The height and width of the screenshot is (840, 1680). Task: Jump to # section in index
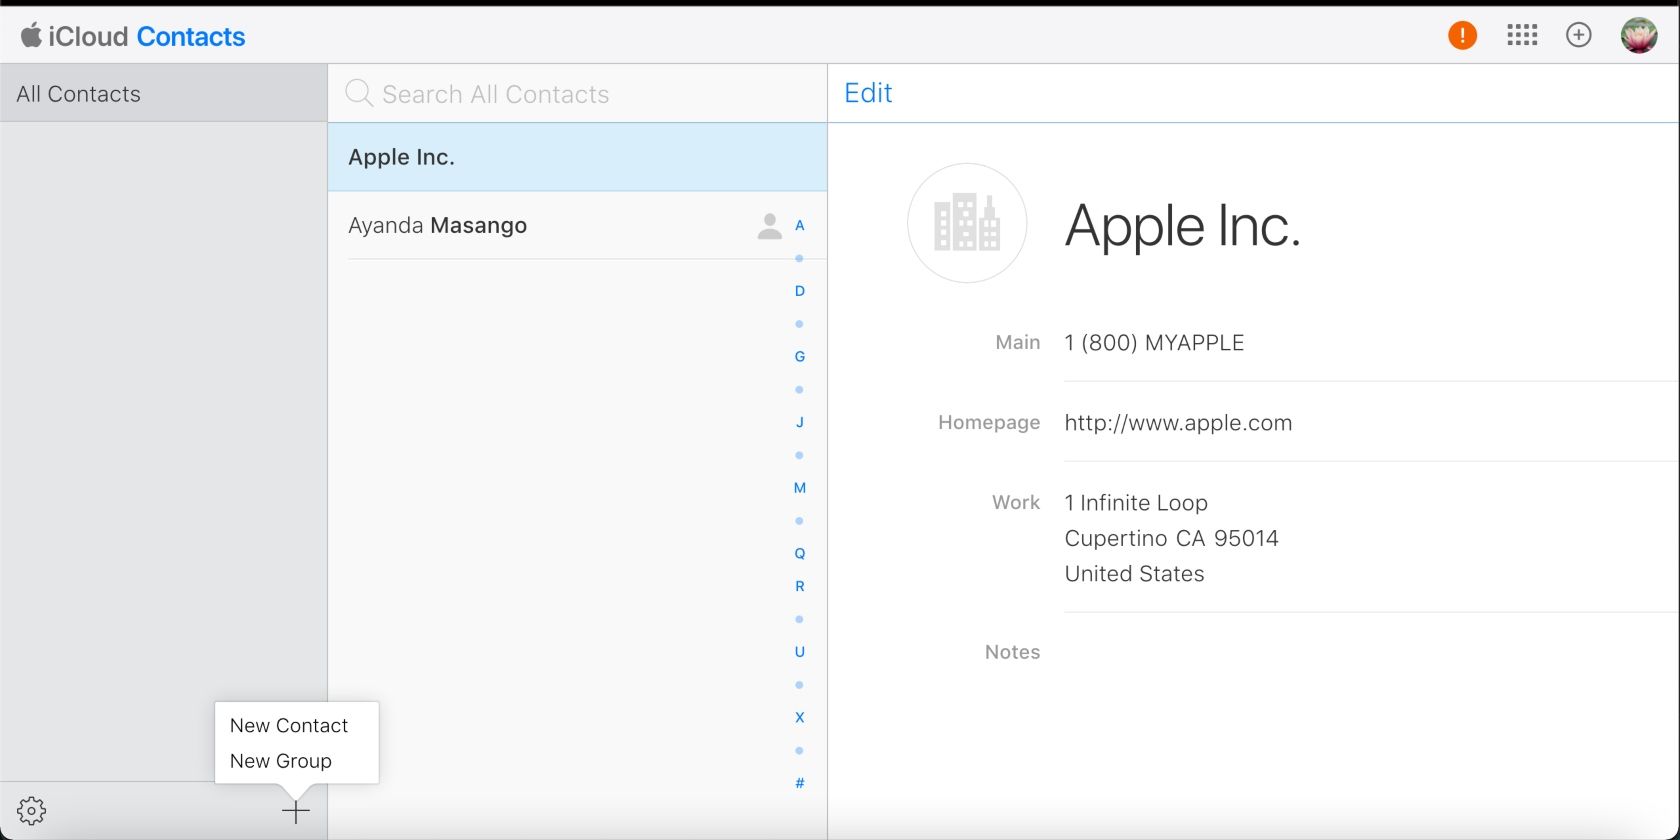800,783
